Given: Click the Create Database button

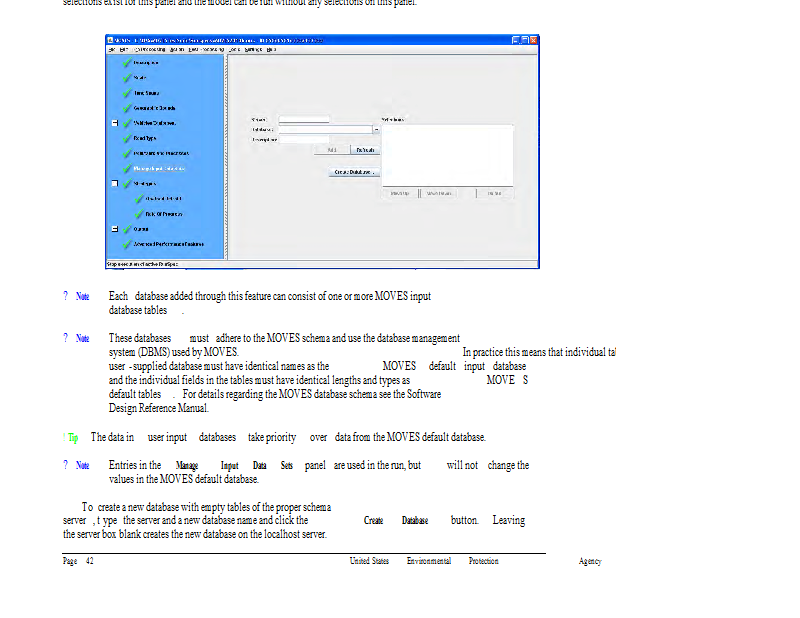Looking at the screenshot, I should coord(354,172).
